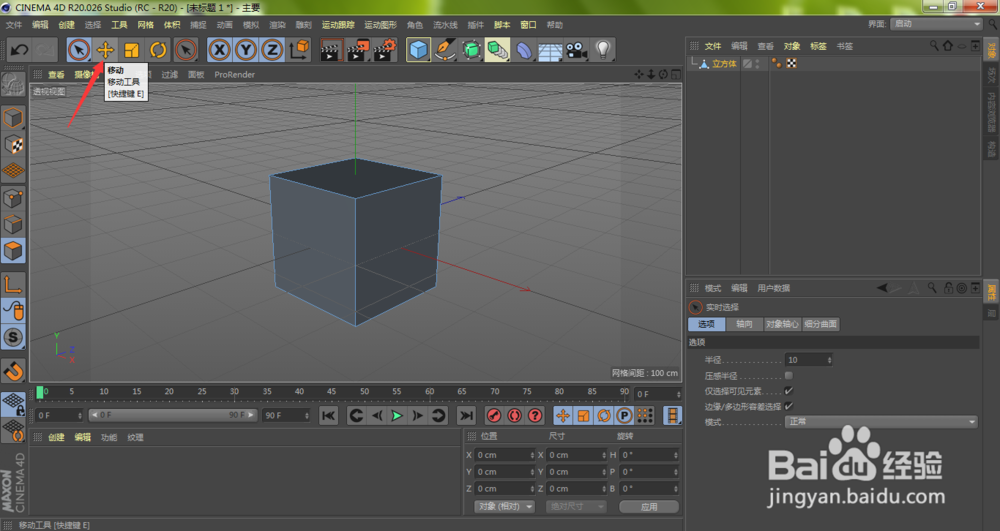Click the Record Active Objects key button
Viewport: 1000px width, 531px height.
(493, 415)
